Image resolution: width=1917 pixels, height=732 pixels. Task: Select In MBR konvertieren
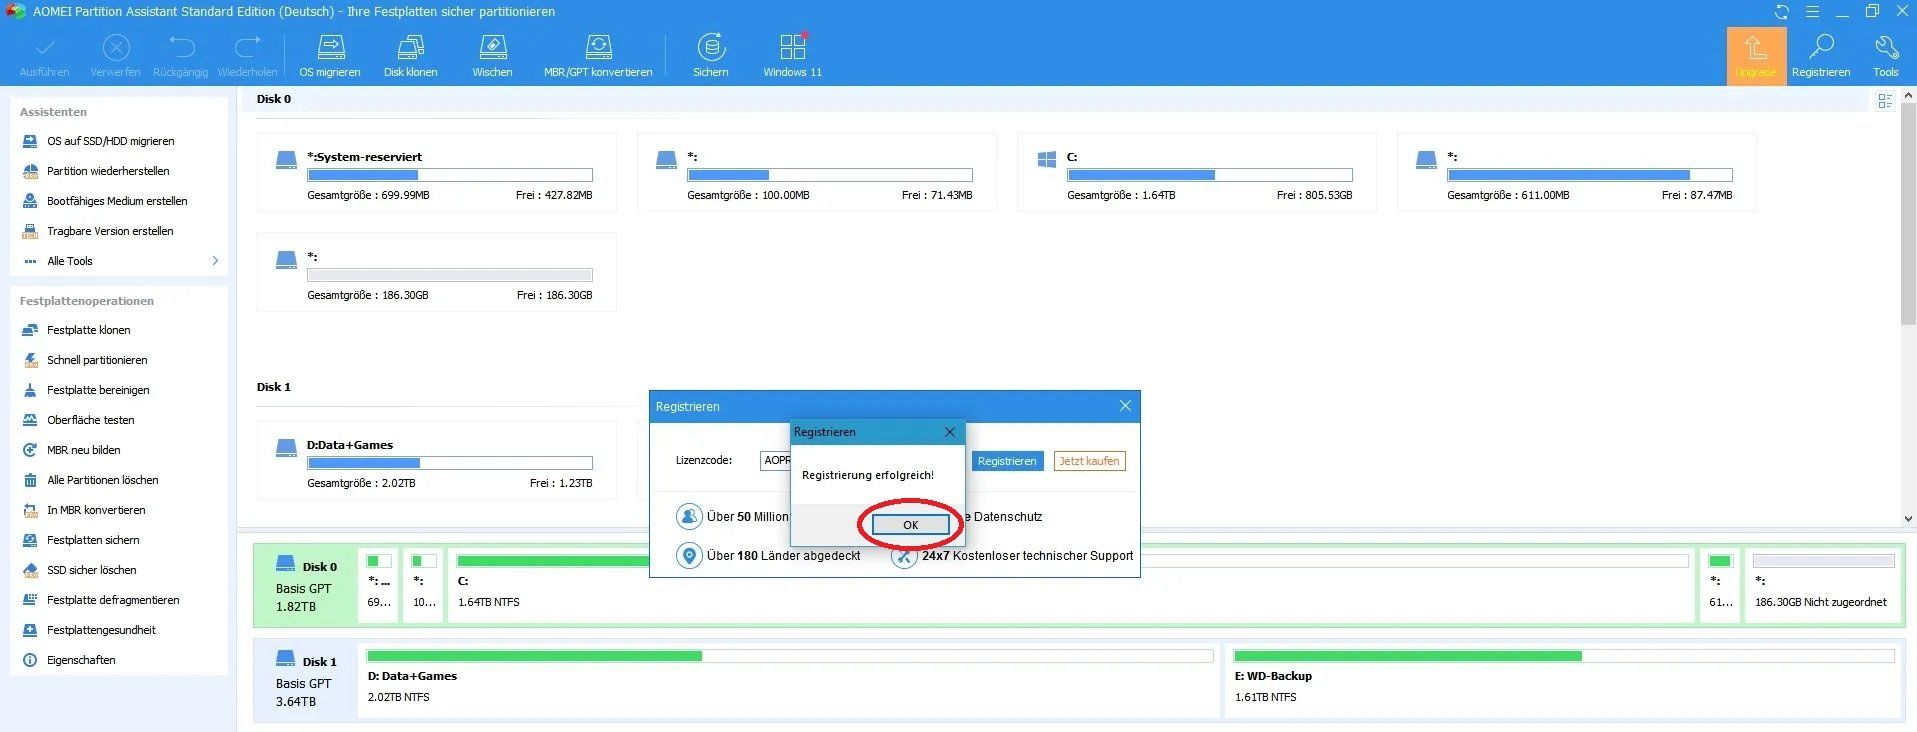pos(96,510)
